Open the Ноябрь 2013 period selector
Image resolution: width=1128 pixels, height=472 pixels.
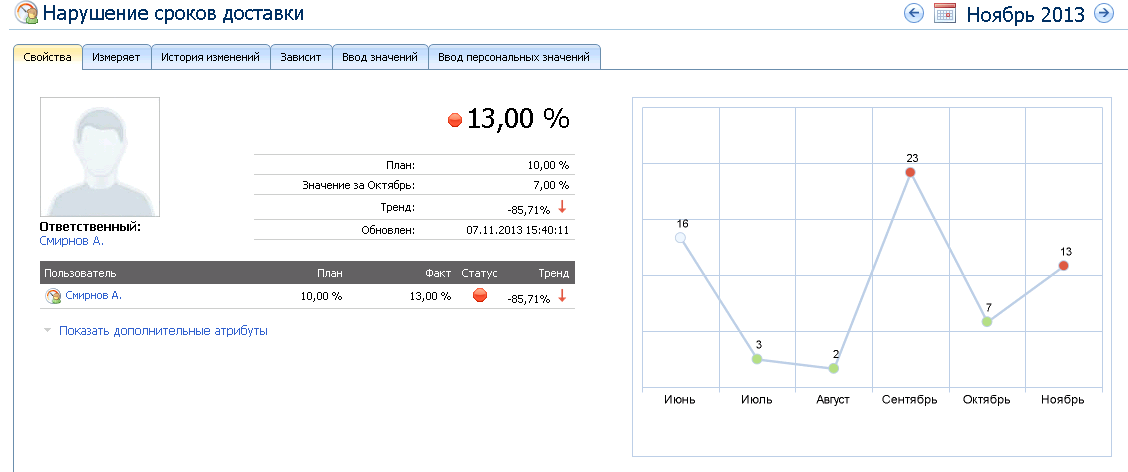[x=1025, y=14]
